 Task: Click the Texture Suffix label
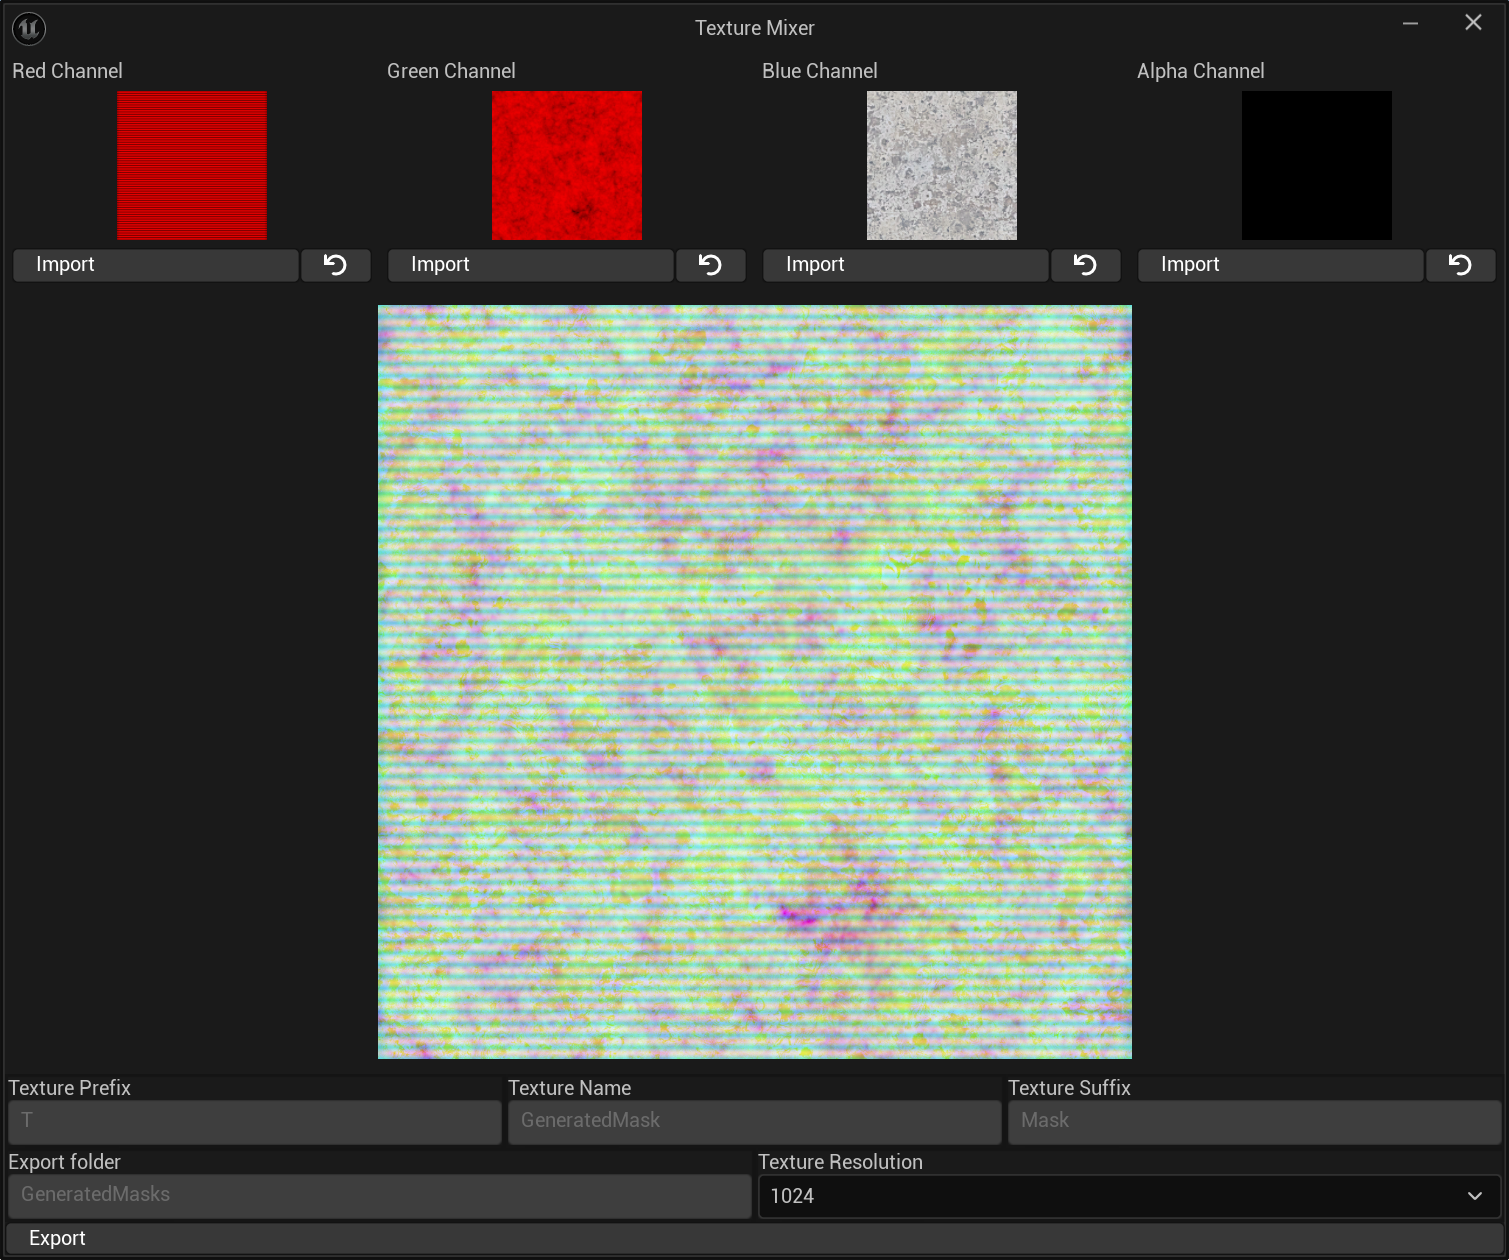[x=1069, y=1088]
